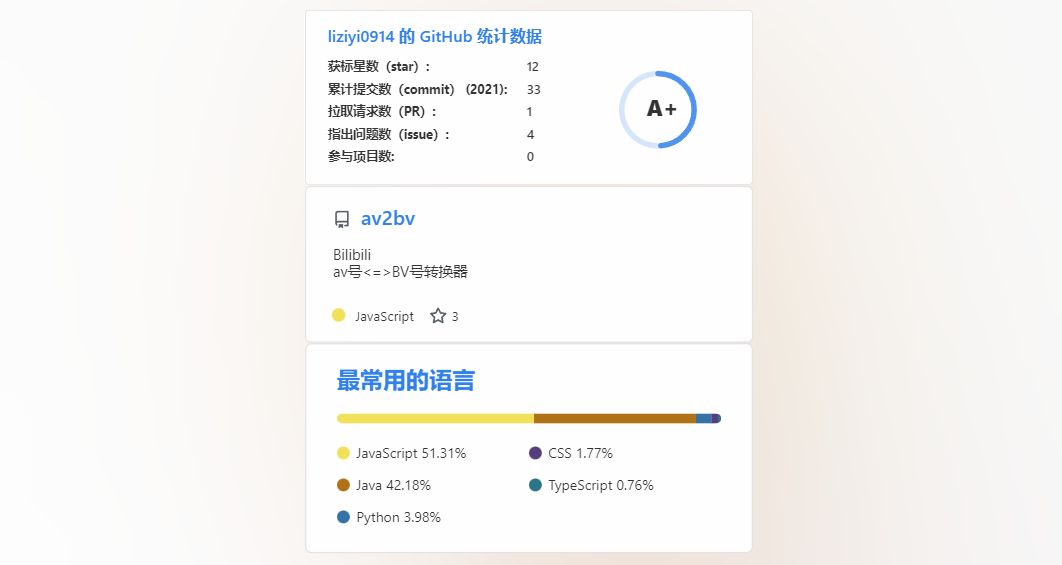Image resolution: width=1062 pixels, height=565 pixels.
Task: Click the A+ rank circle
Action: click(658, 110)
